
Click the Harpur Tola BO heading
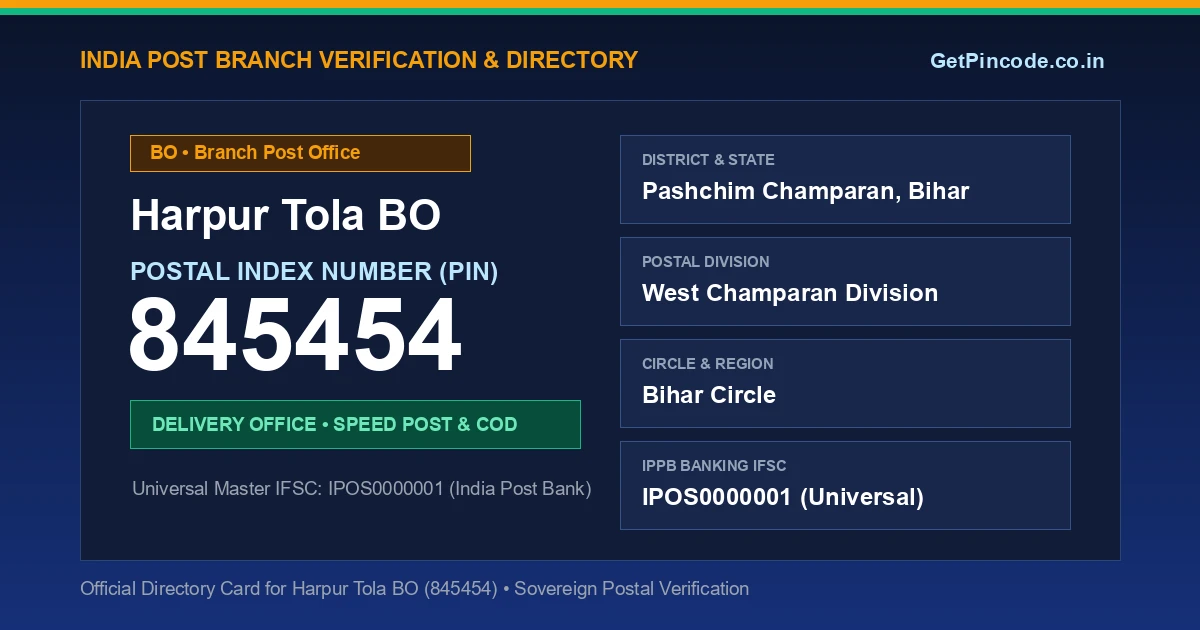point(285,216)
